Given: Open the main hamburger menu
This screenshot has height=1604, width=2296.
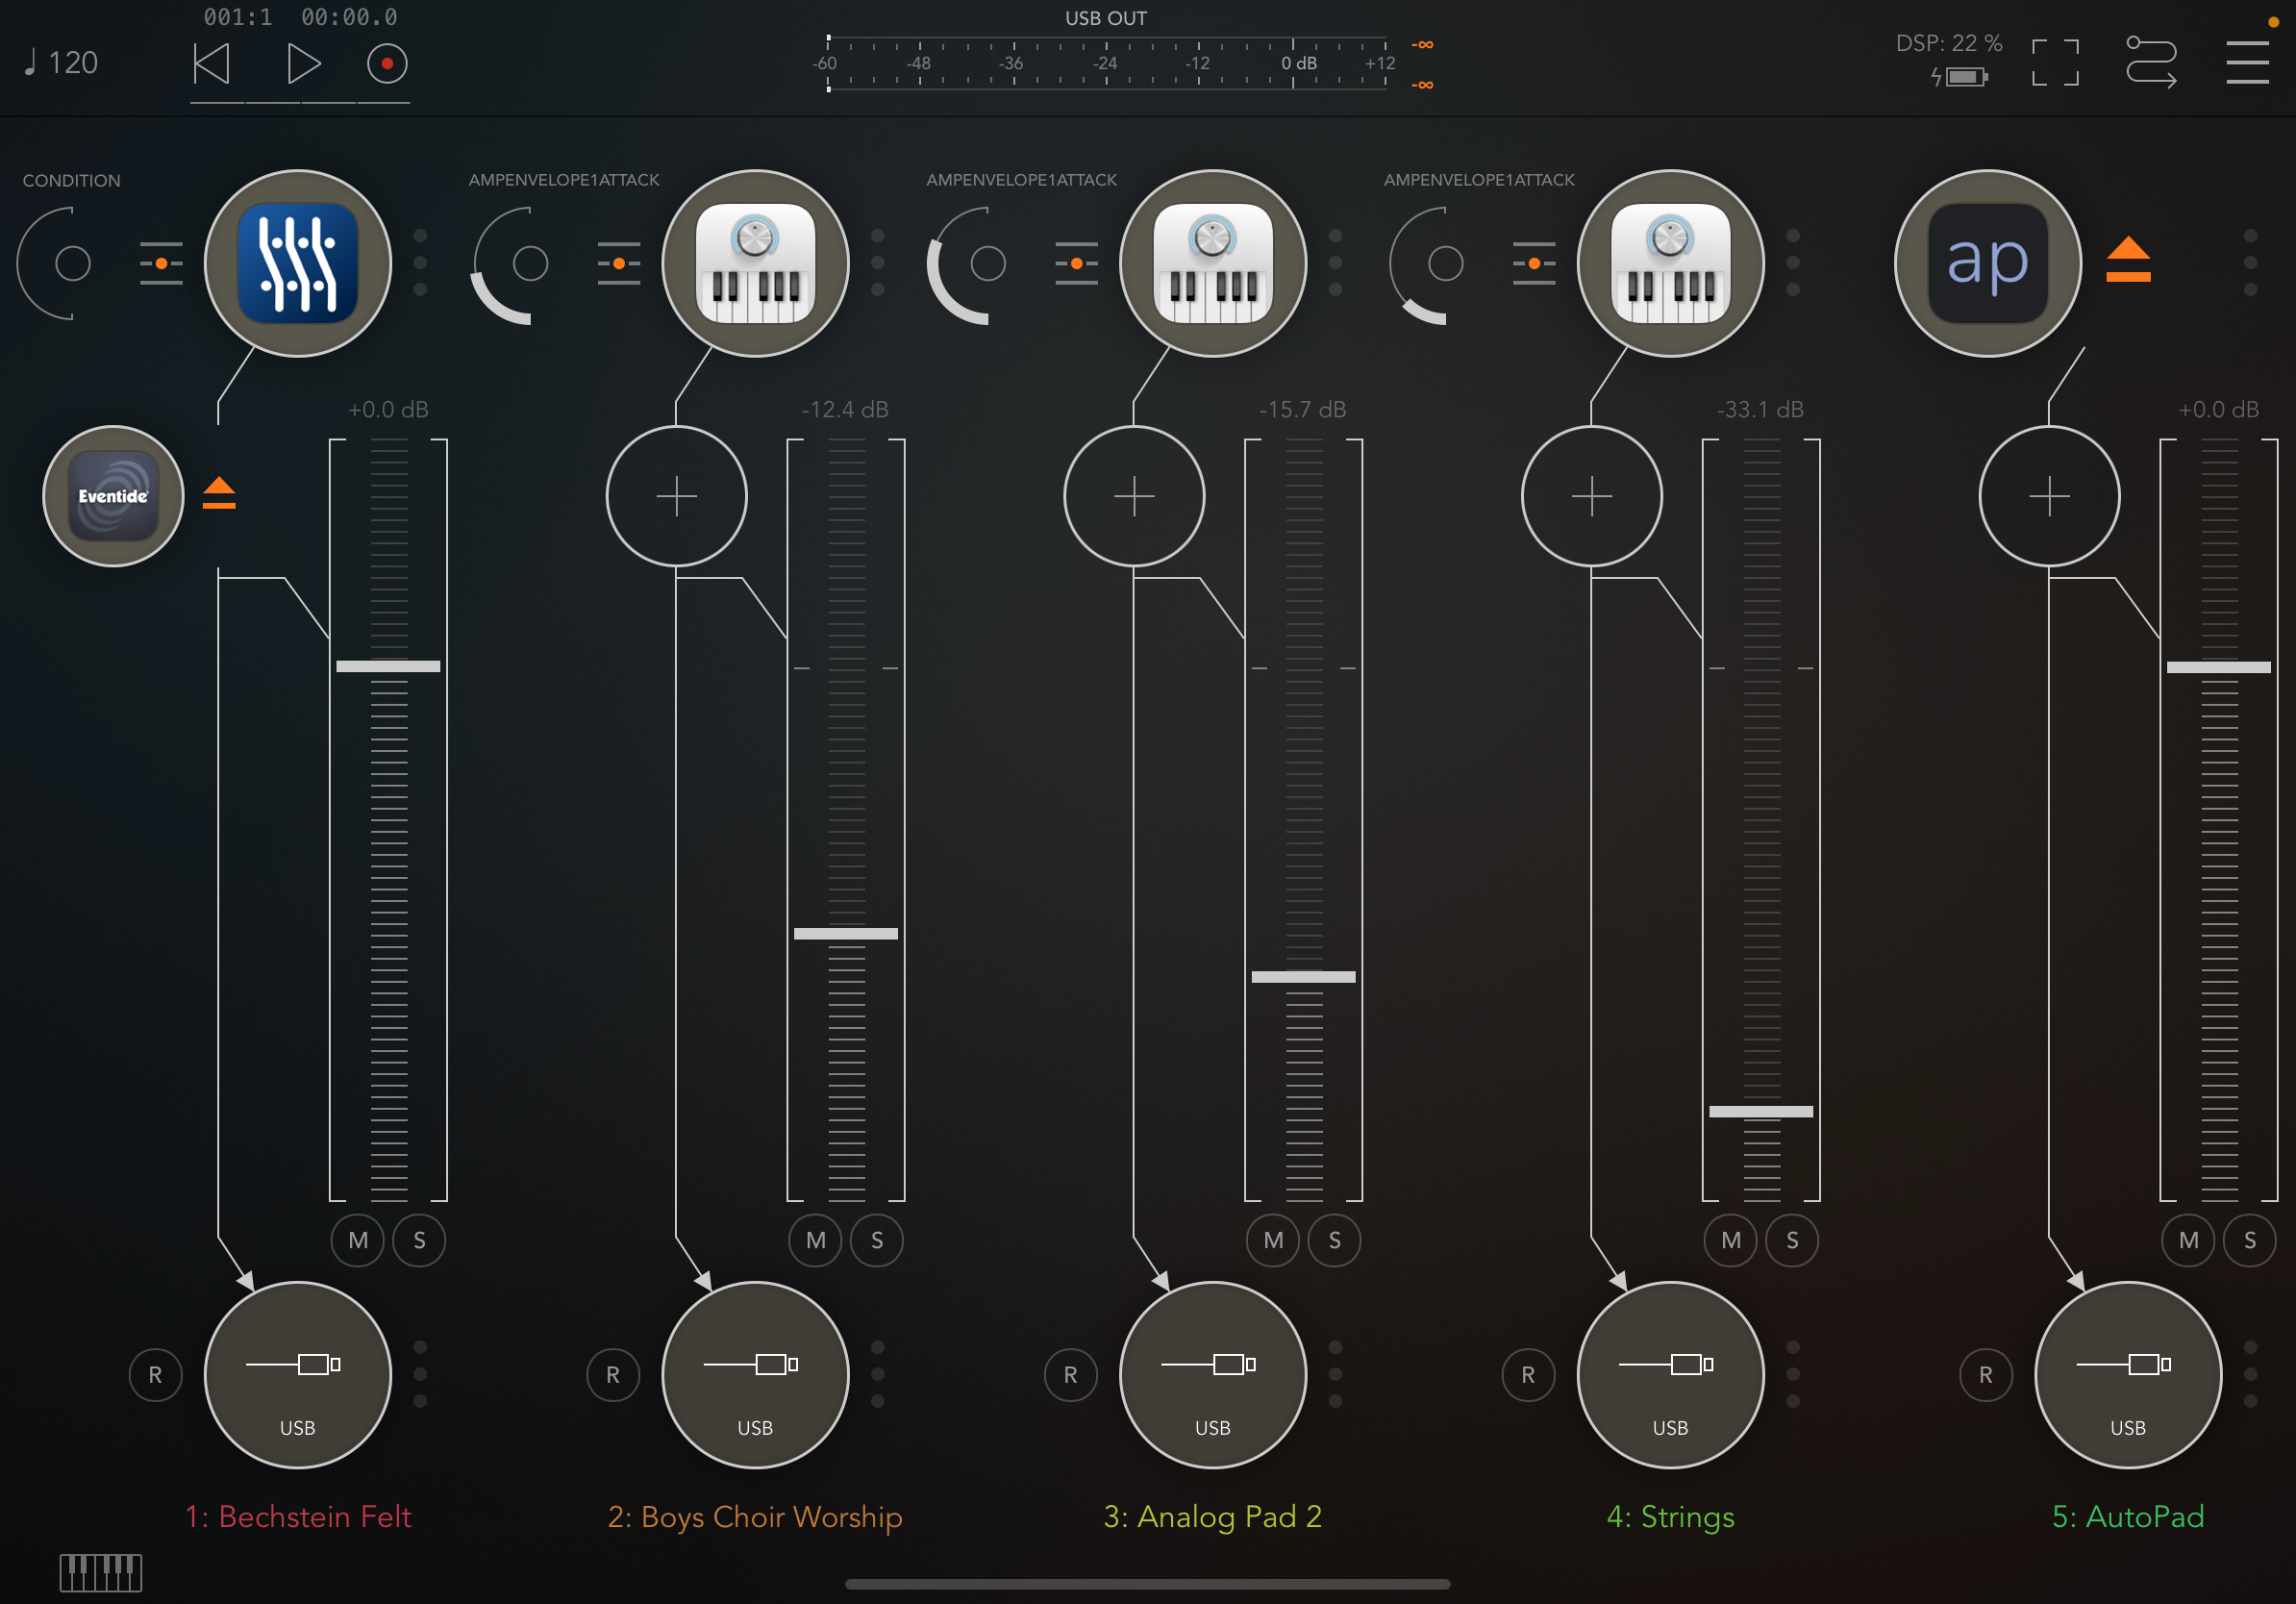Looking at the screenshot, I should click(2246, 62).
